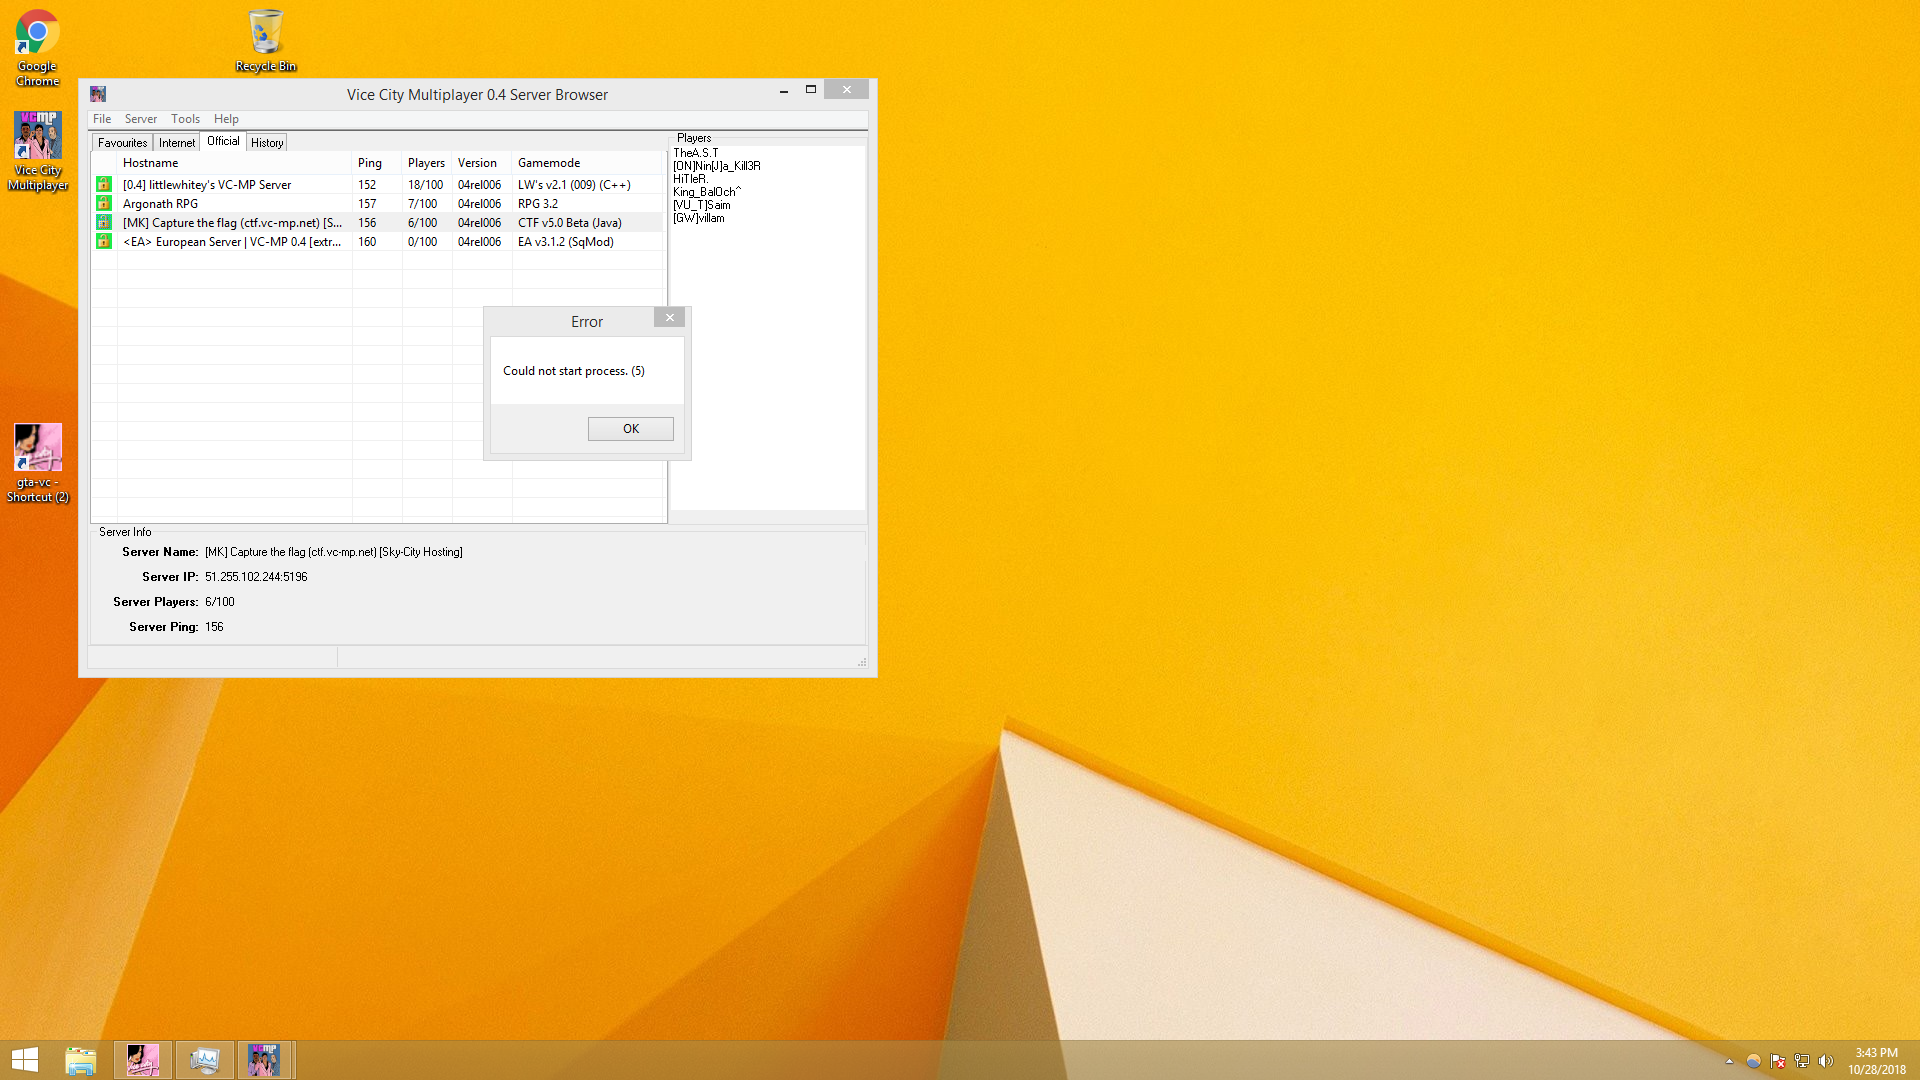Viewport: 1920px width, 1080px height.
Task: Select the Argonath RPG server row
Action: click(378, 204)
